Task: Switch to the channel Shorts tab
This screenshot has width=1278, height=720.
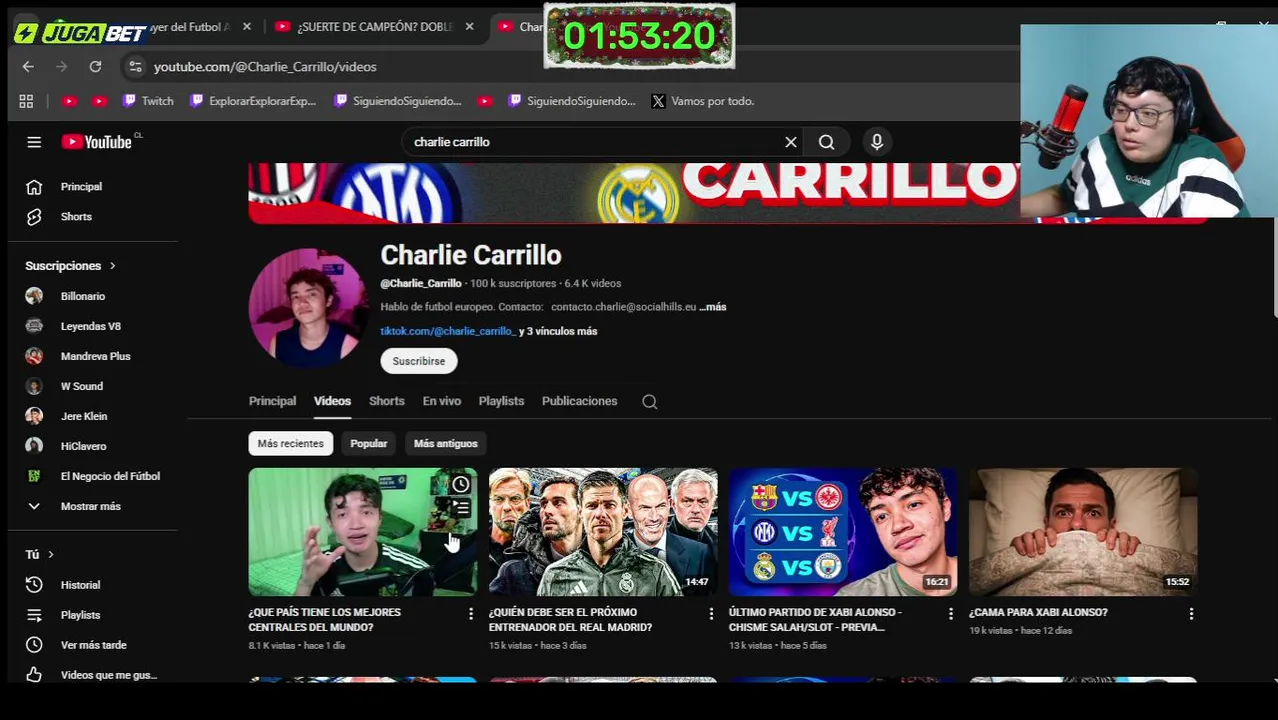Action: click(x=387, y=401)
